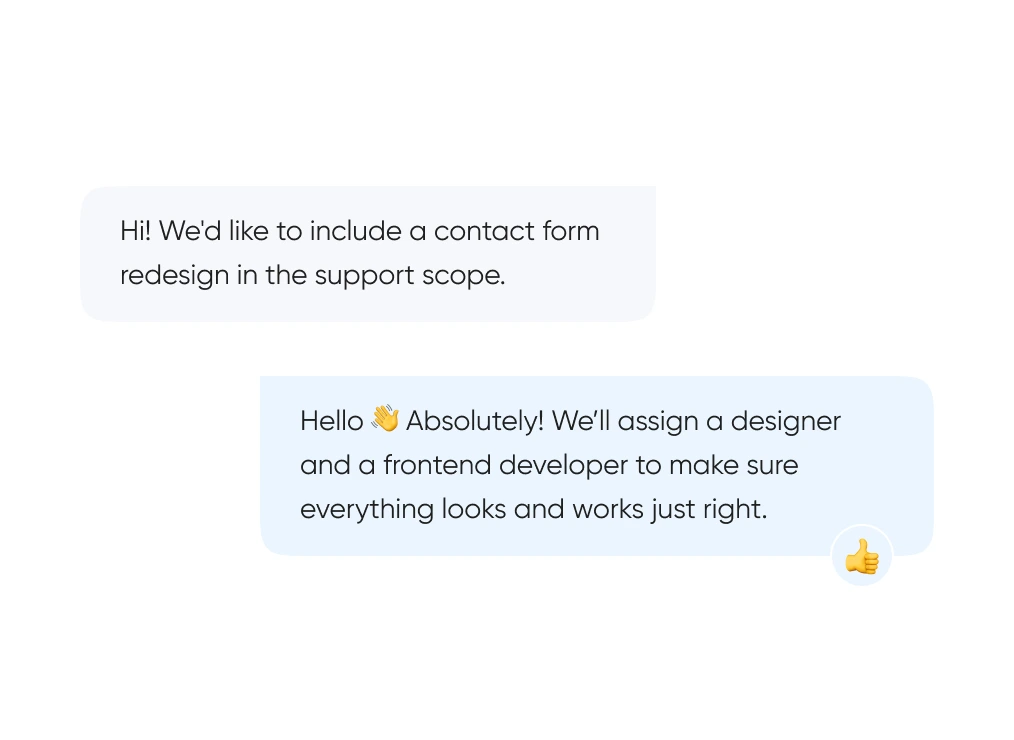Click the word "designer" in the reply
The image size is (1014, 740).
(x=785, y=421)
